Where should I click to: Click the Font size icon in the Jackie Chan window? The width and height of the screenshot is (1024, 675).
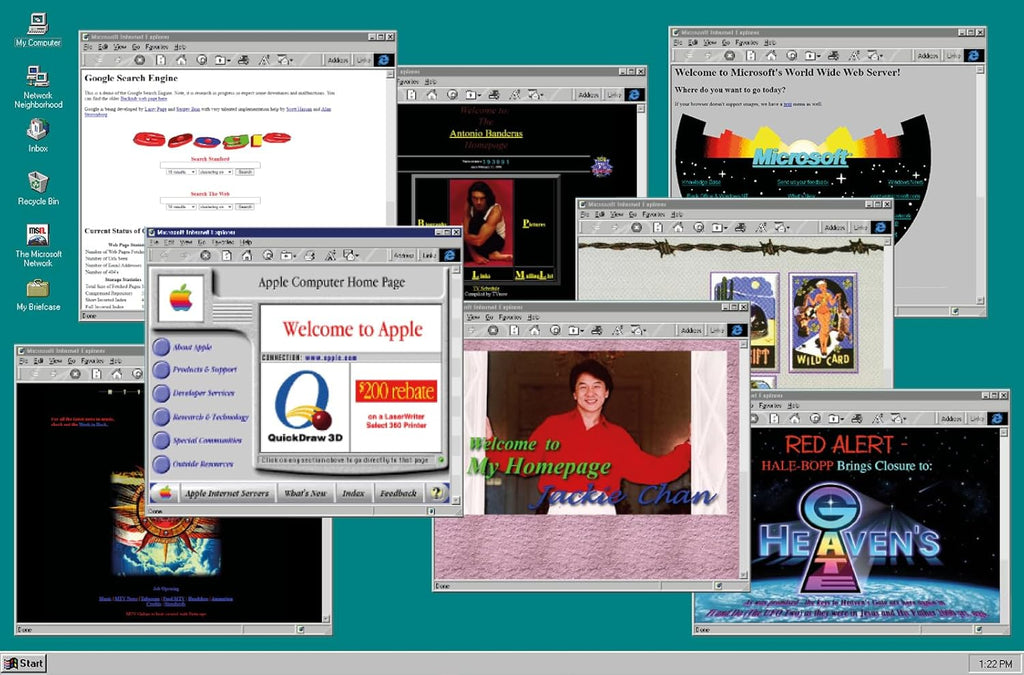[618, 330]
